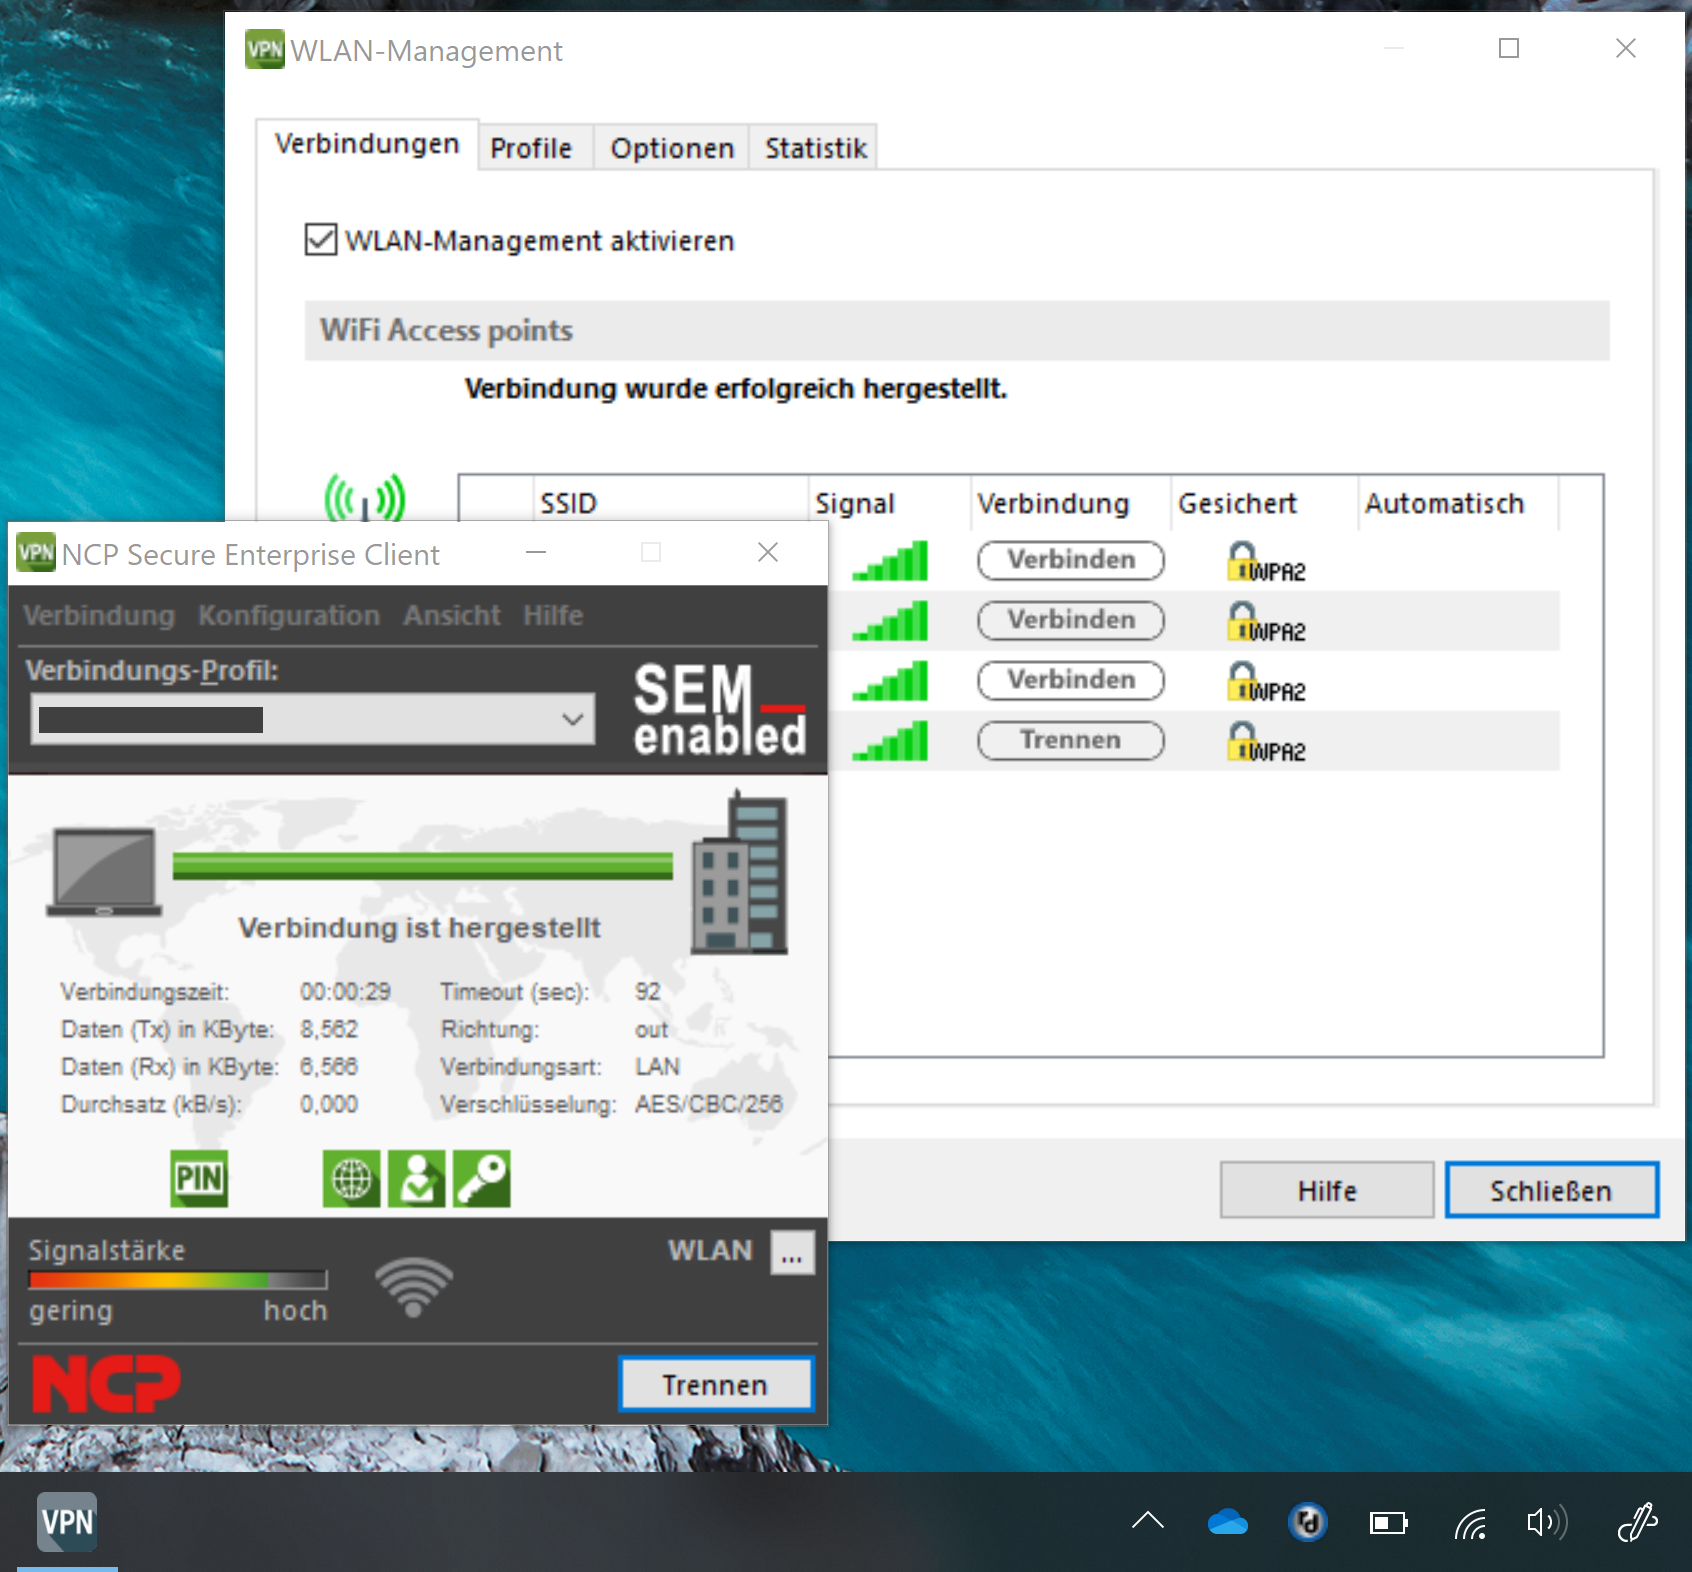The image size is (1692, 1572).
Task: Click the WPA2 lock icon in the first row
Action: tap(1266, 562)
